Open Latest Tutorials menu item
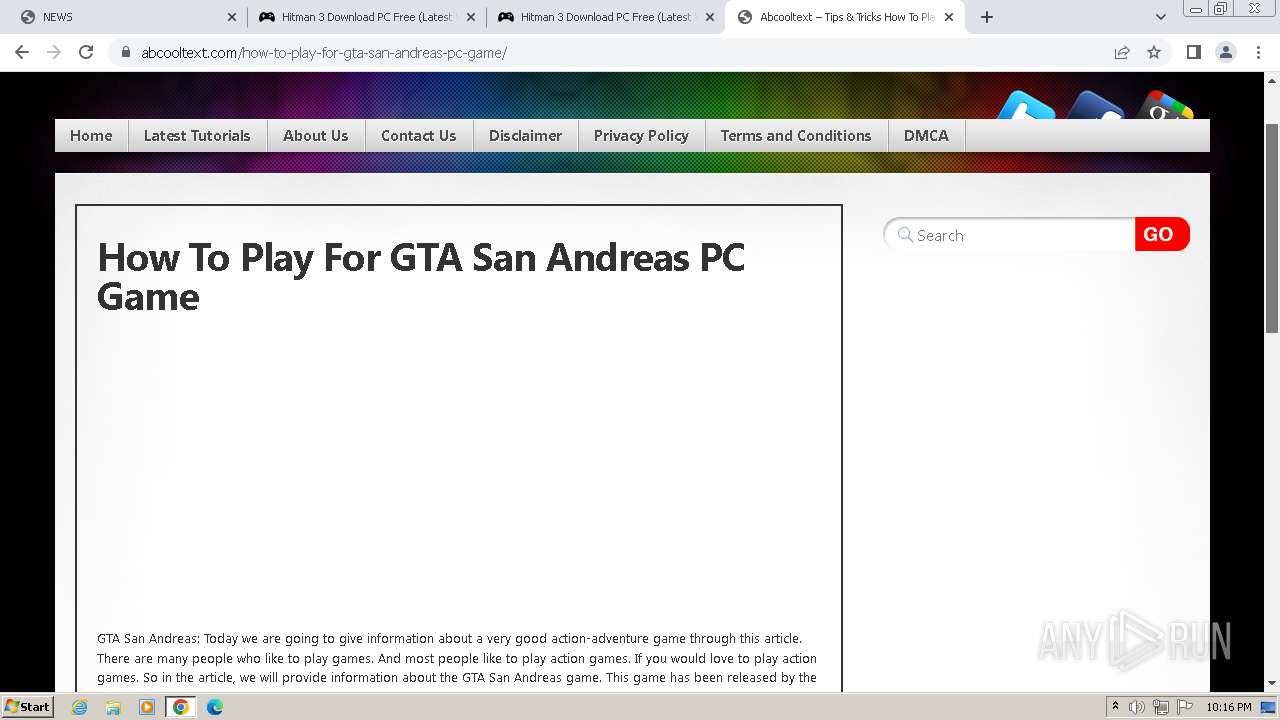 click(x=197, y=136)
